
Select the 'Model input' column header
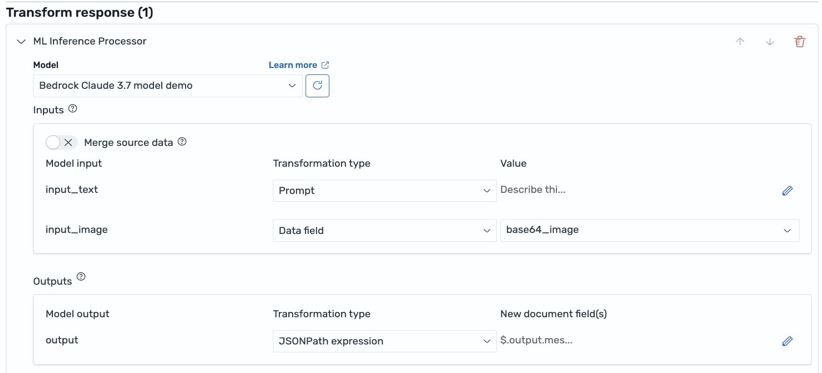tap(73, 163)
